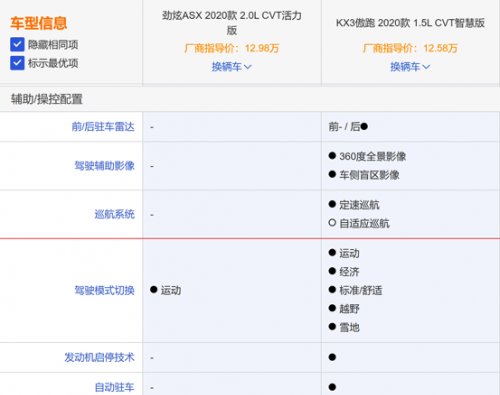Click 标准/舒适 mode entry
The image size is (500, 395).
[x=355, y=290]
